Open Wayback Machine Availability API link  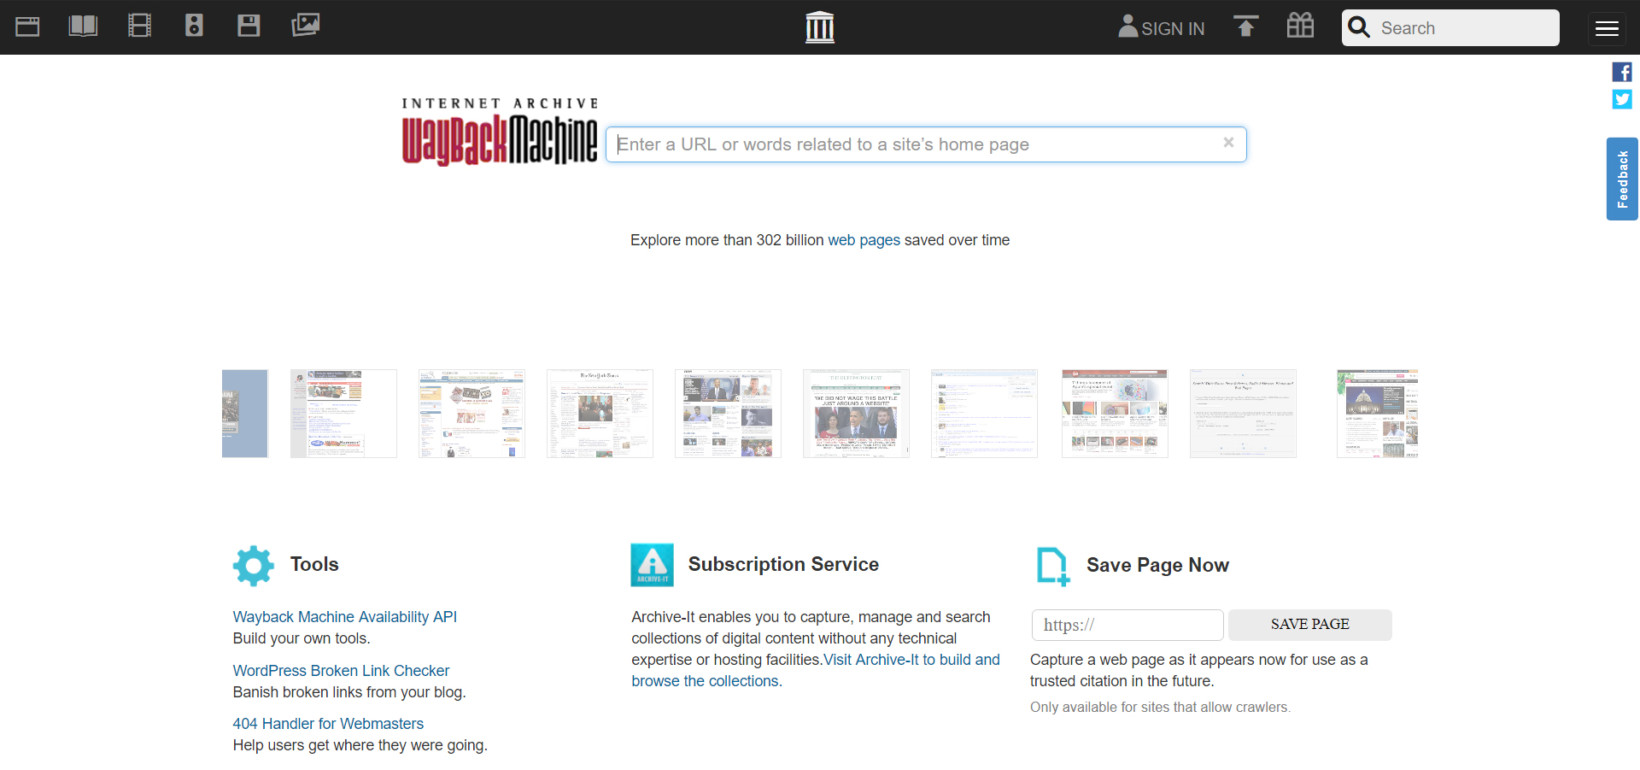coord(345,617)
